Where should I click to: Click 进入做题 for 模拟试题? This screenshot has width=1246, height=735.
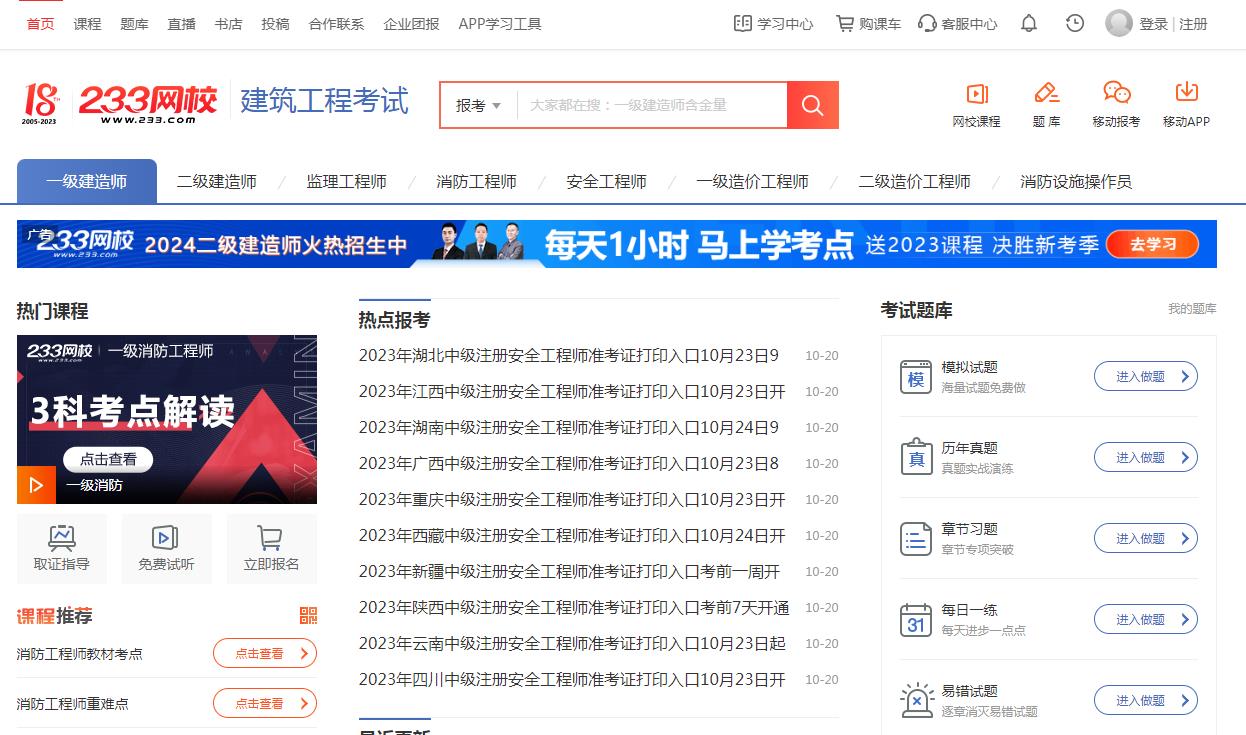(1146, 376)
